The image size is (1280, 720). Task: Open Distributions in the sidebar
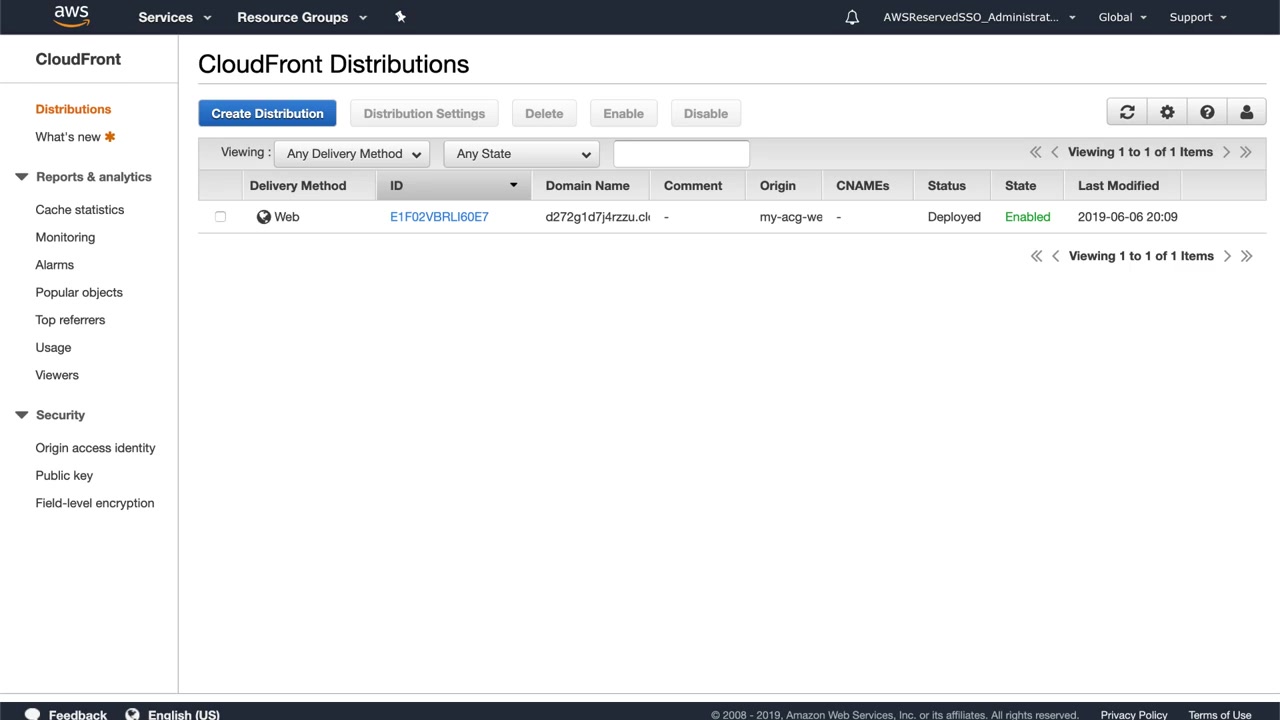(73, 109)
